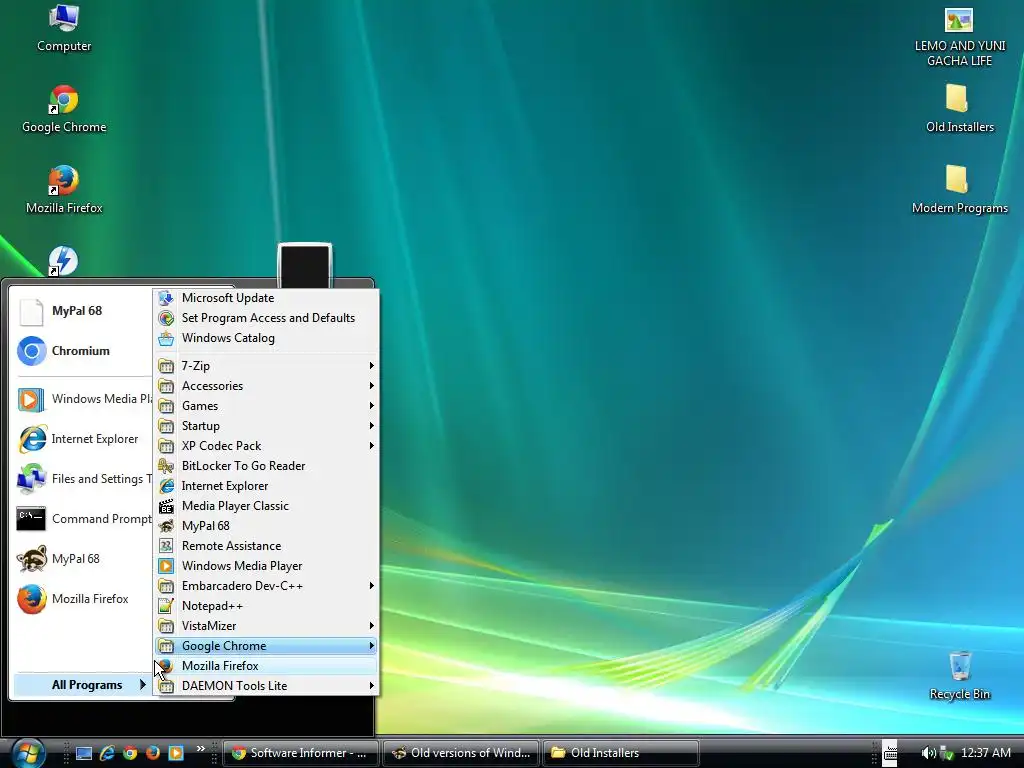Viewport: 1024px width, 768px height.
Task: Open Mozilla Firefox in the All Programs list
Action: click(266, 666)
